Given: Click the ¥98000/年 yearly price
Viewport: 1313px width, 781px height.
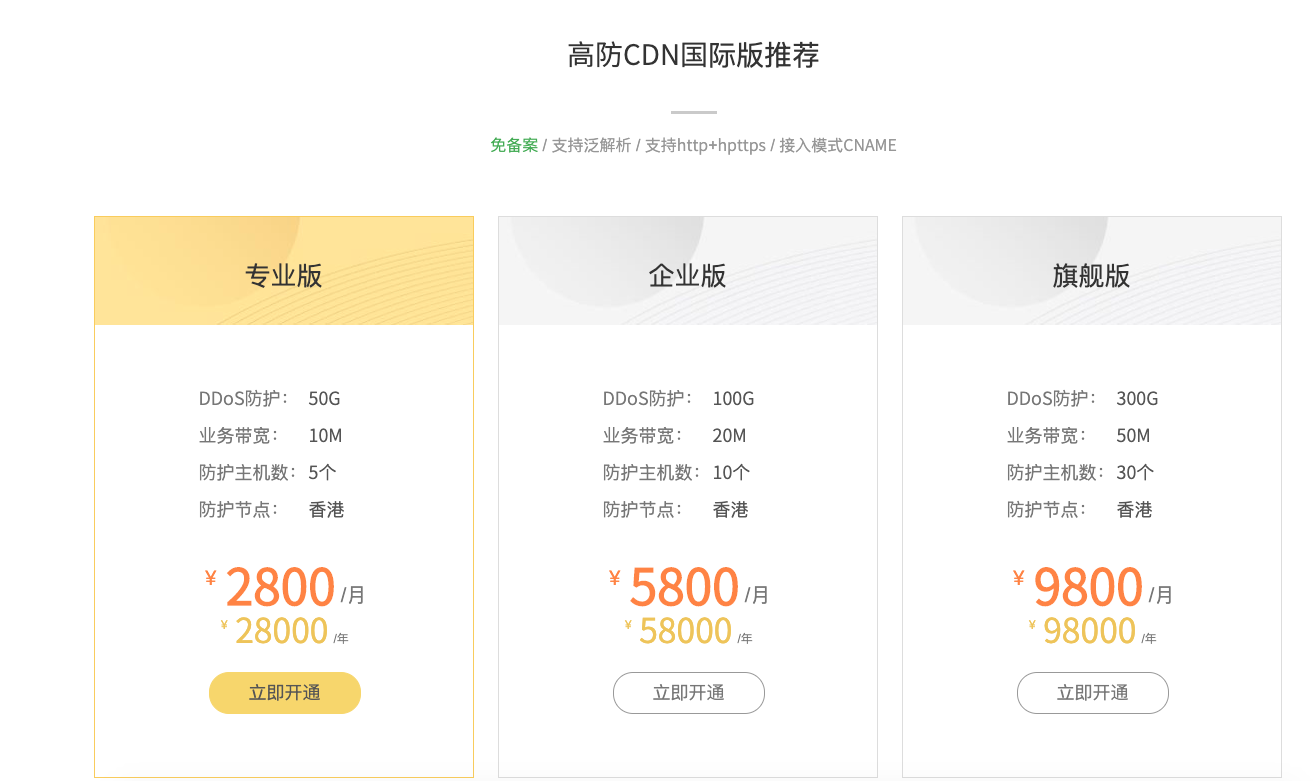Looking at the screenshot, I should click(1090, 631).
